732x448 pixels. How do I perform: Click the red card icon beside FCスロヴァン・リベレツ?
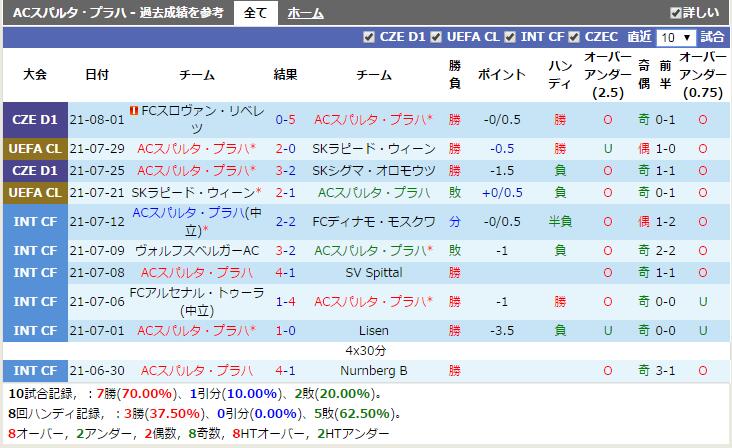pos(134,111)
